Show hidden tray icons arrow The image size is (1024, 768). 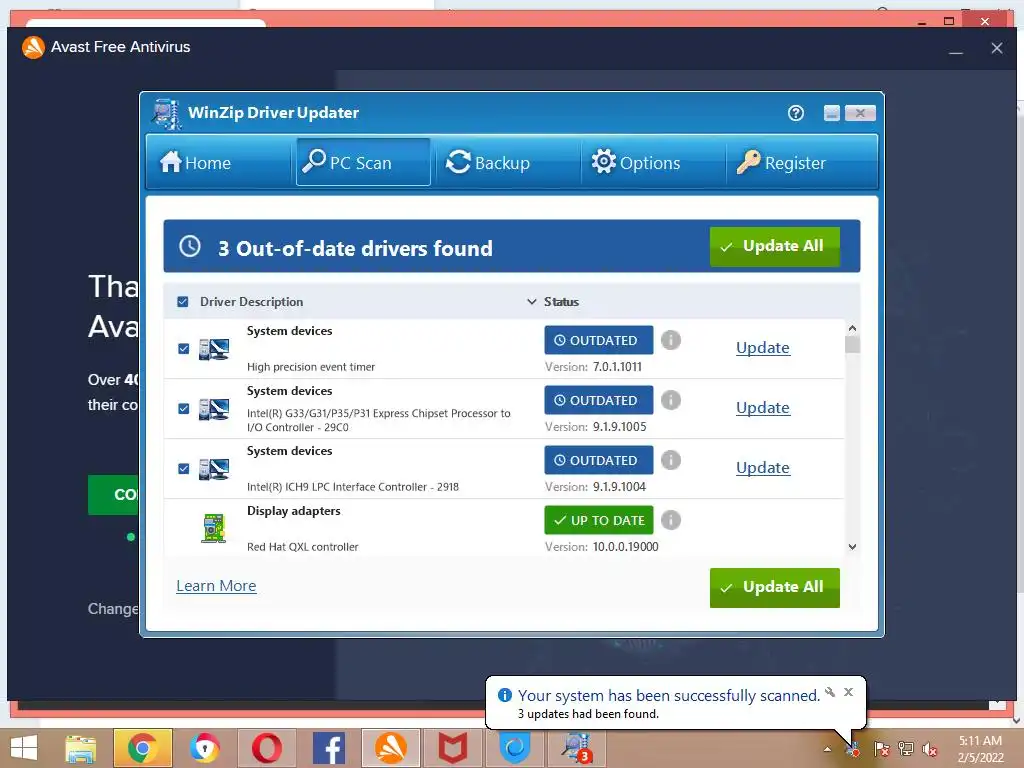pos(827,750)
